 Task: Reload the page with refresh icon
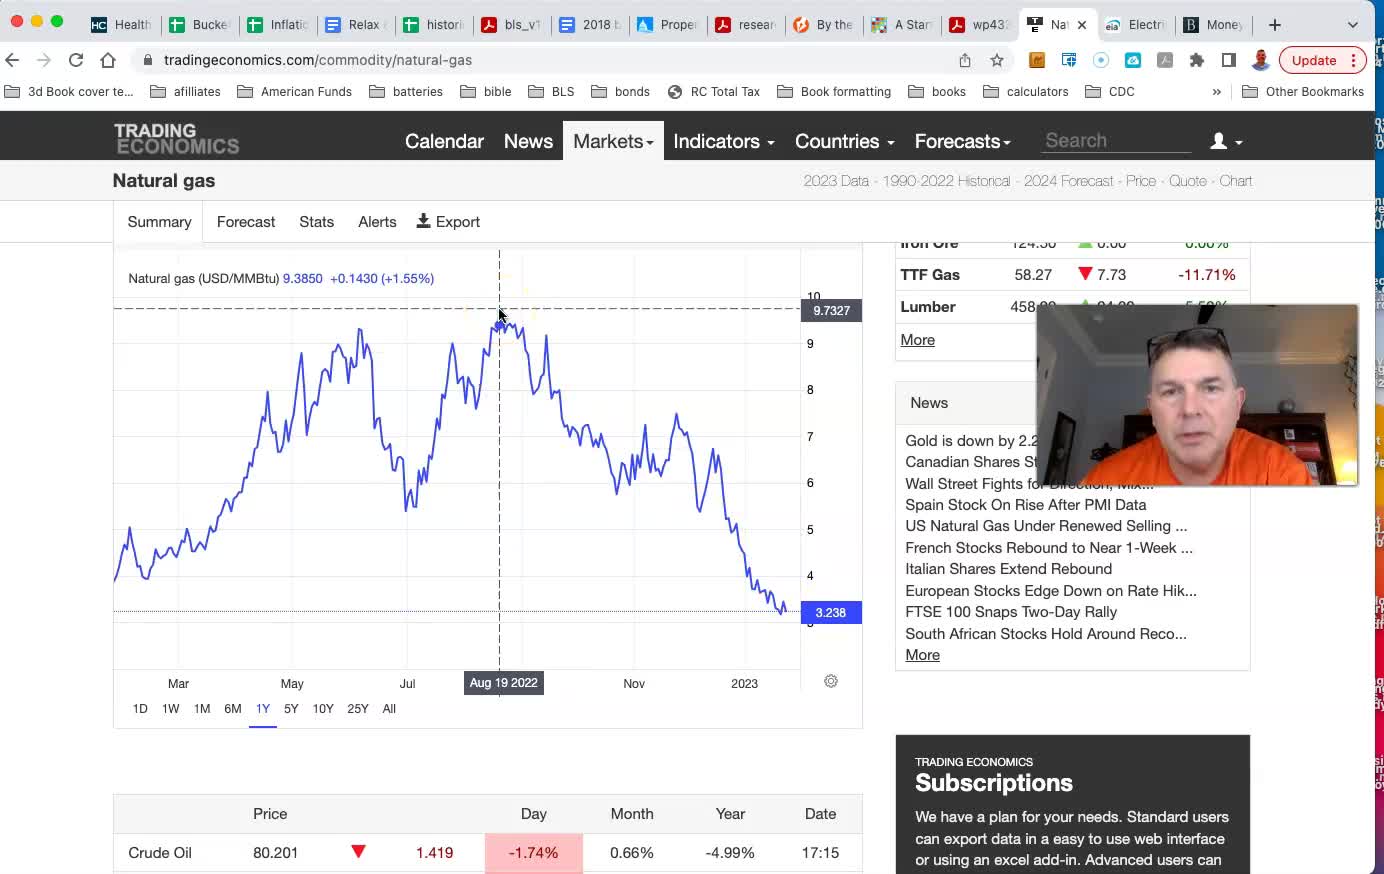[76, 60]
